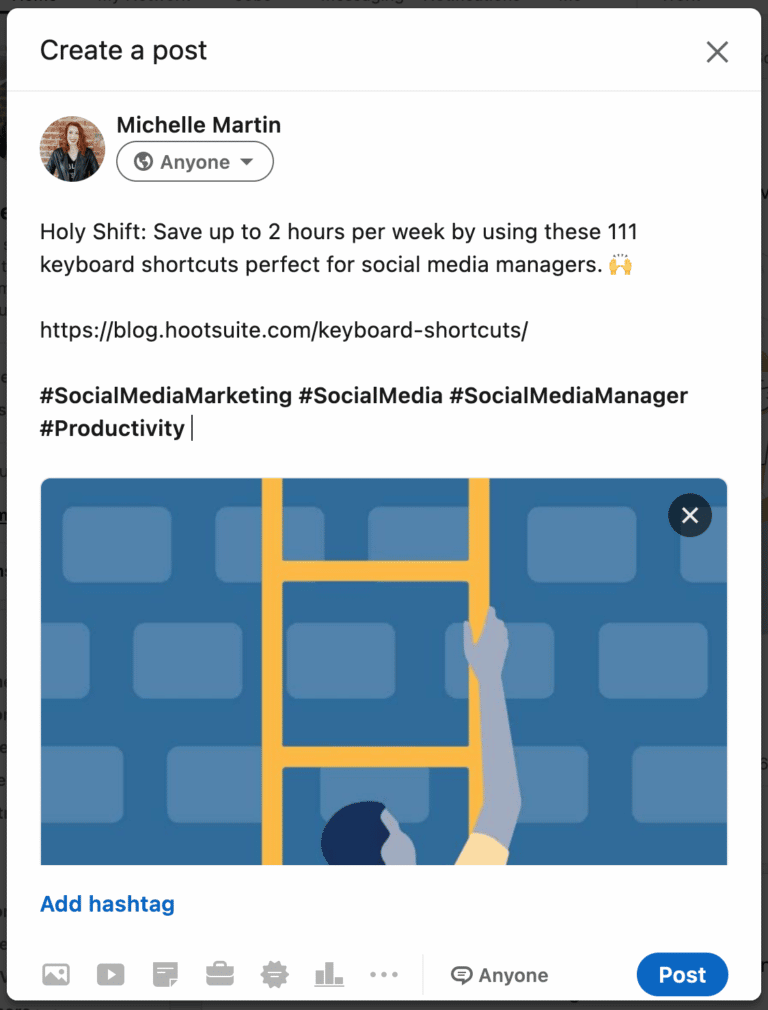Select the celebrate an occasion badge icon
The image size is (768, 1010).
tap(274, 974)
